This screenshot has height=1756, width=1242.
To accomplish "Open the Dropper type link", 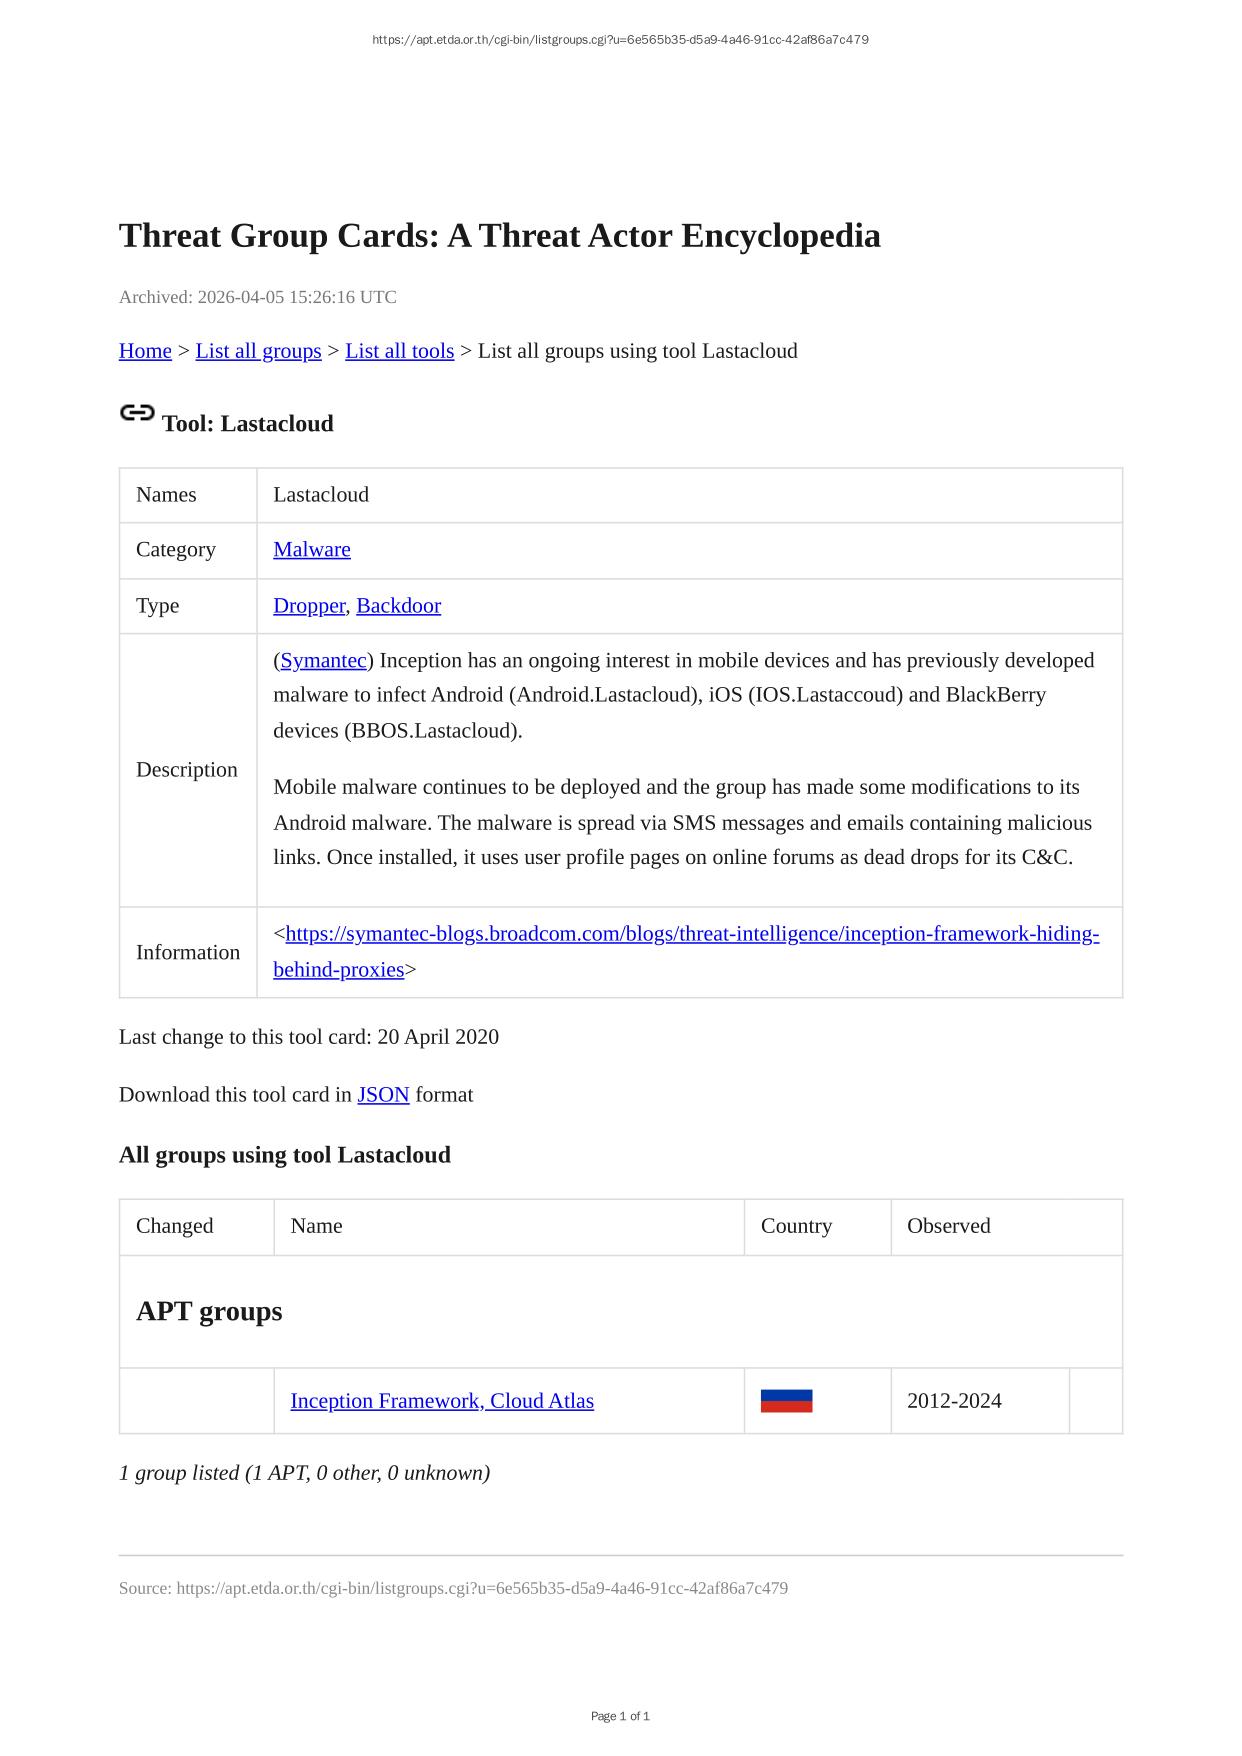I will (x=308, y=605).
